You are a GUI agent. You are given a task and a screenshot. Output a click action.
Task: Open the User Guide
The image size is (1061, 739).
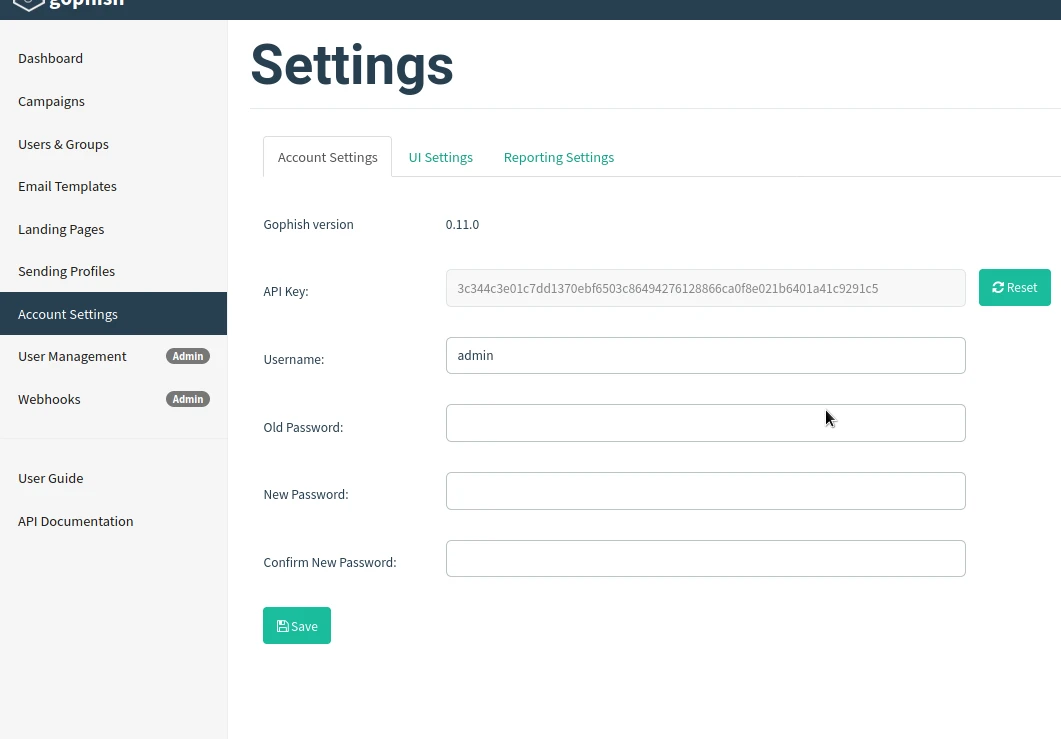point(50,478)
